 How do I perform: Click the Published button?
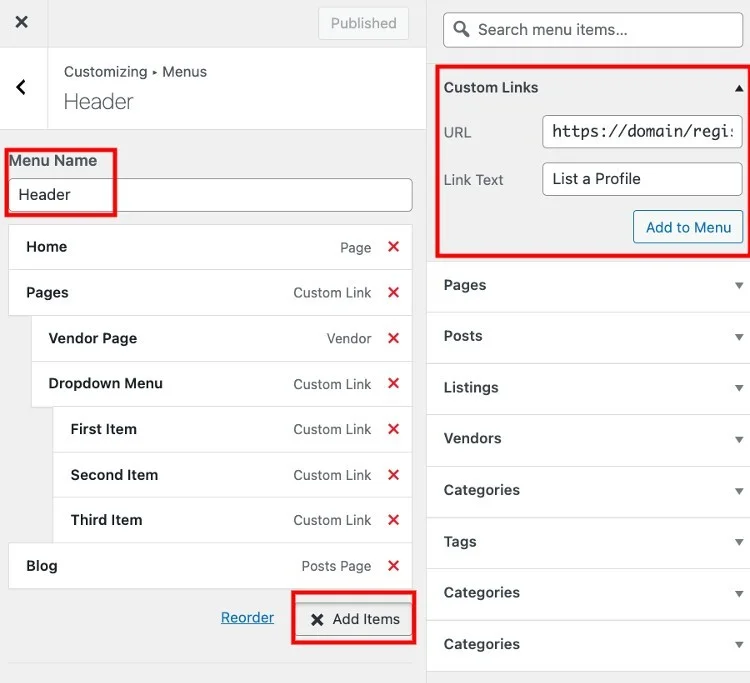pos(364,23)
